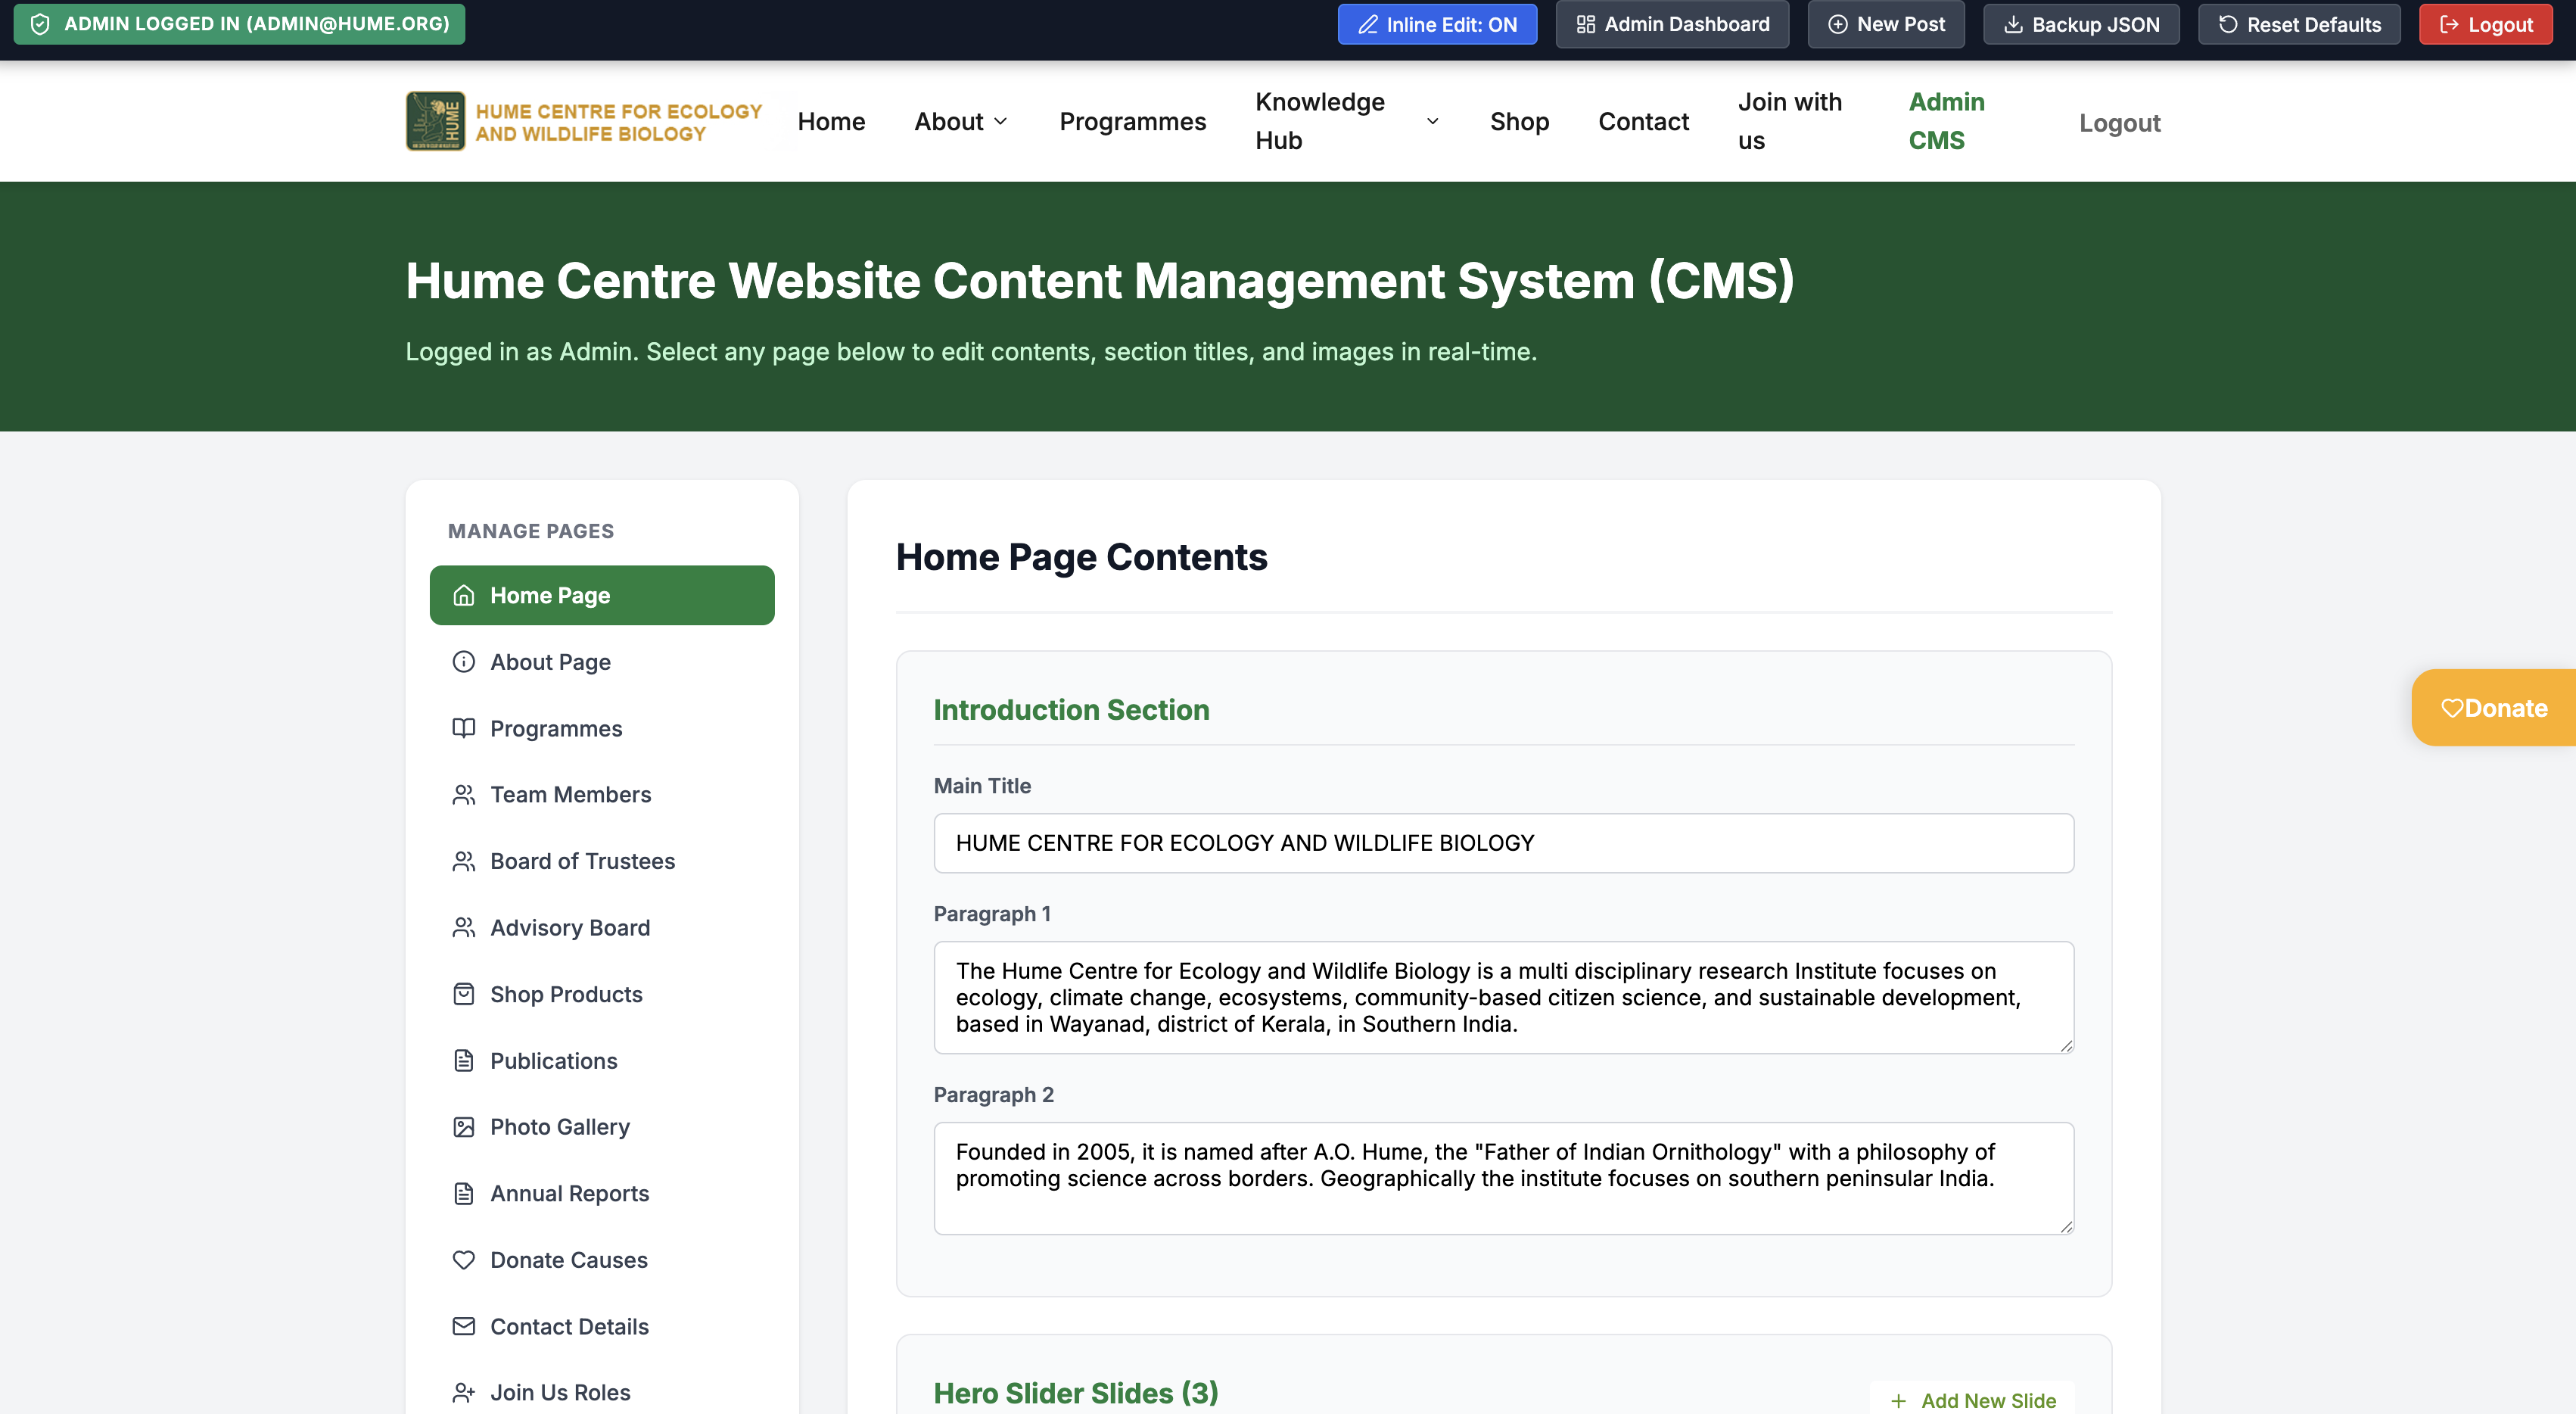Screen dimensions: 2576x1414
Task: Click the red Logout button
Action: click(x=2485, y=25)
